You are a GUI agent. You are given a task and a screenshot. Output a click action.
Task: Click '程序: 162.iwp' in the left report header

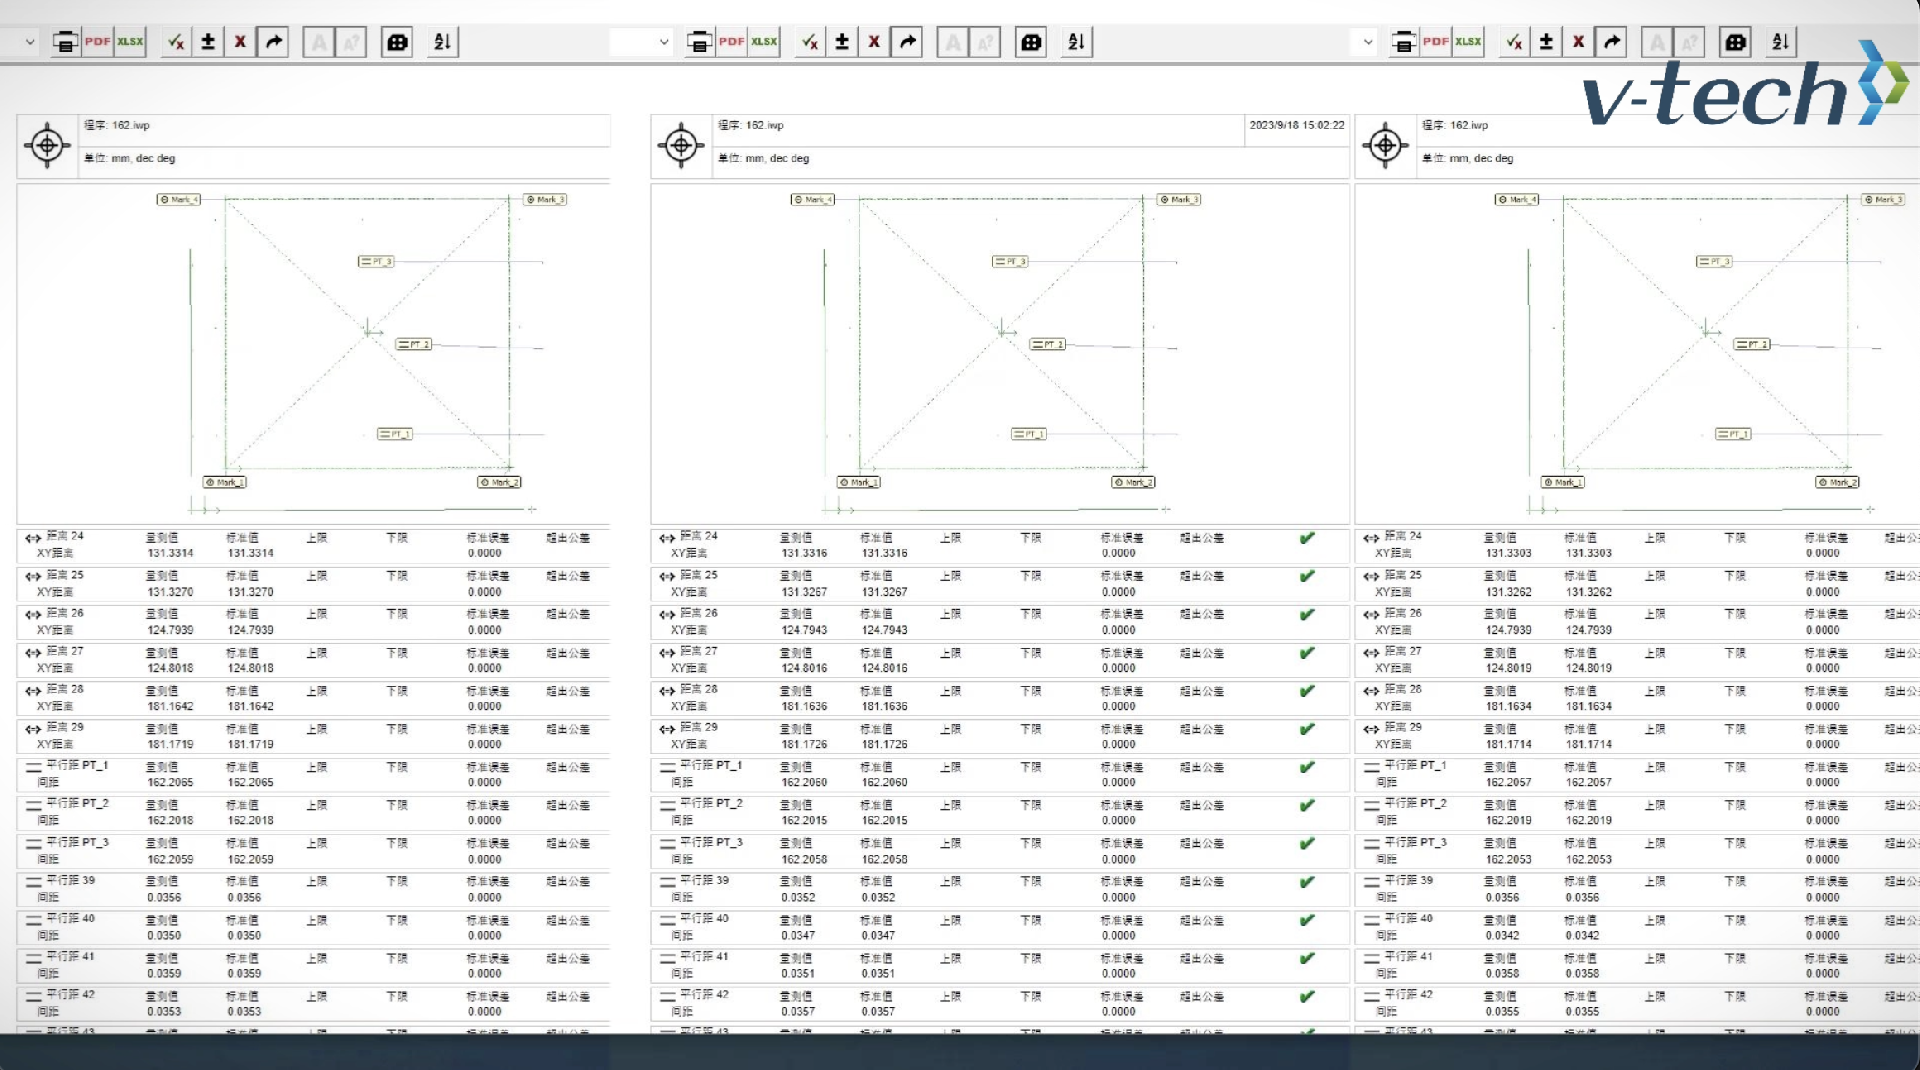117,125
